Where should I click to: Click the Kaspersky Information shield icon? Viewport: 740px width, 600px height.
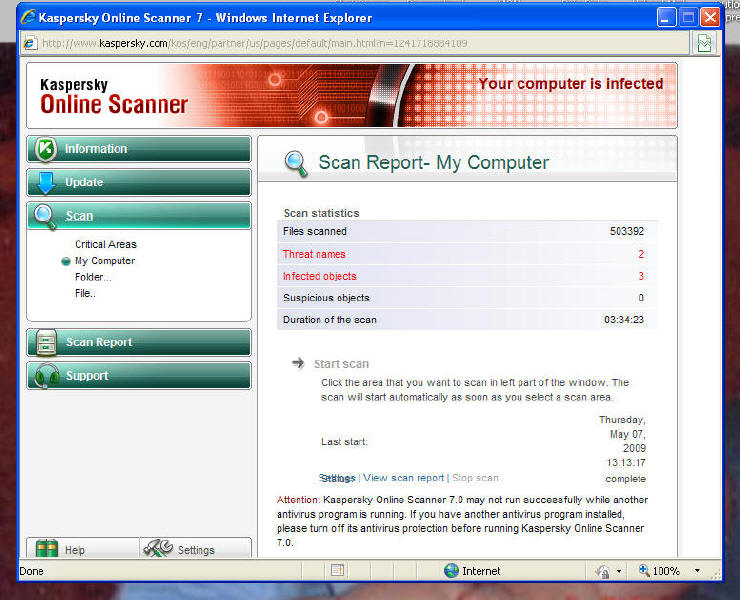(x=45, y=149)
